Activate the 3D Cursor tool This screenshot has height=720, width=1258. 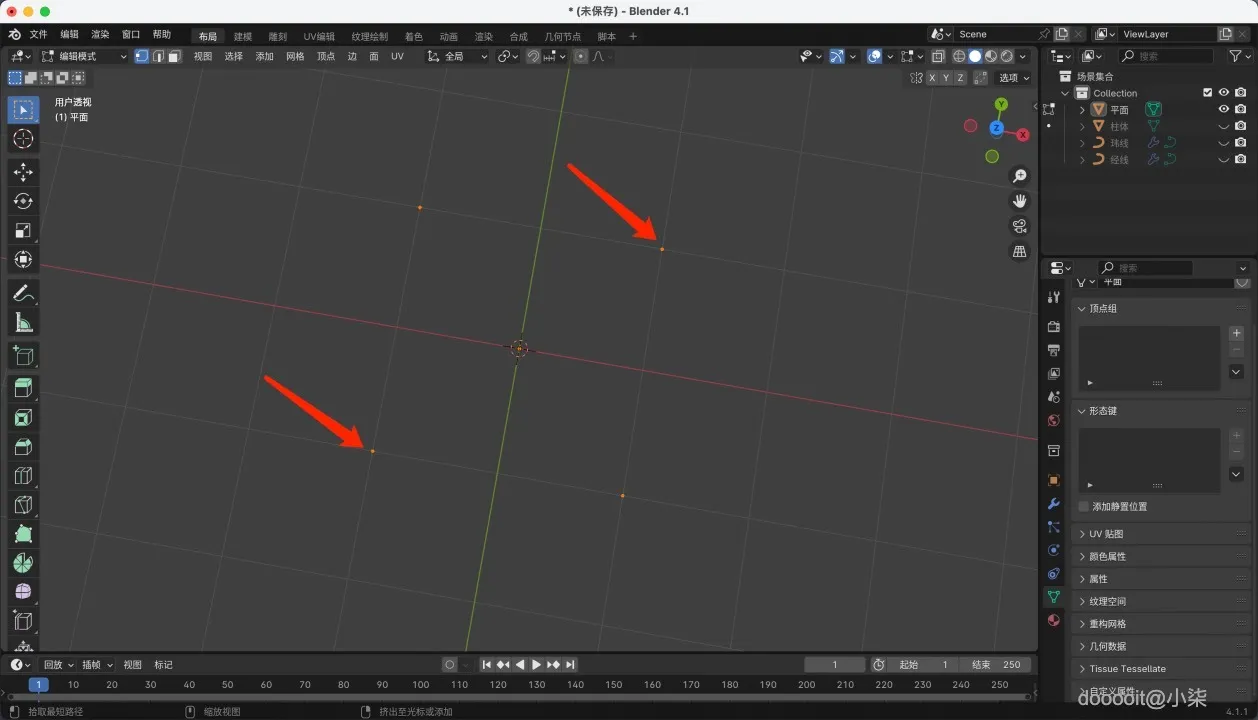[x=23, y=139]
